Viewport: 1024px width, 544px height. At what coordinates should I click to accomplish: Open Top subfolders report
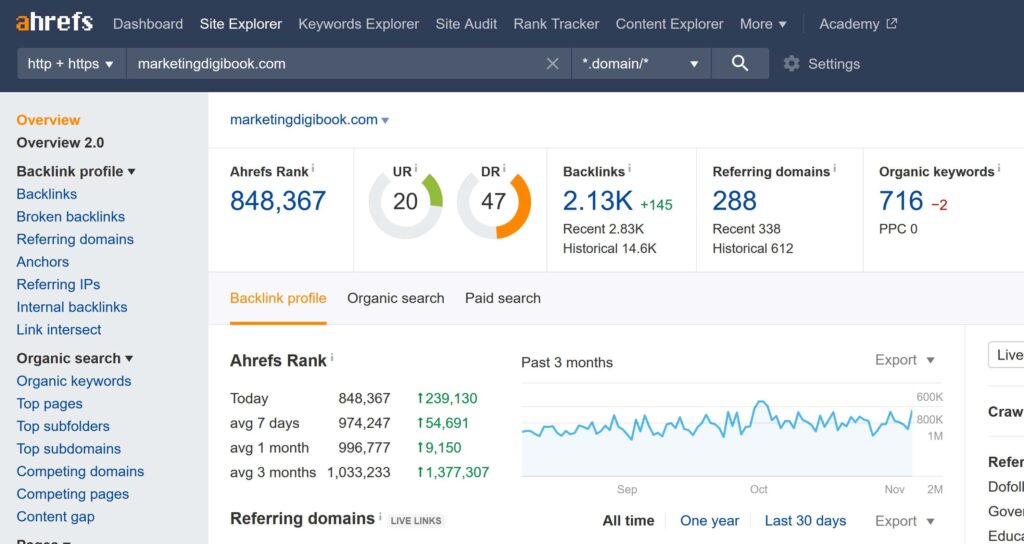[63, 426]
